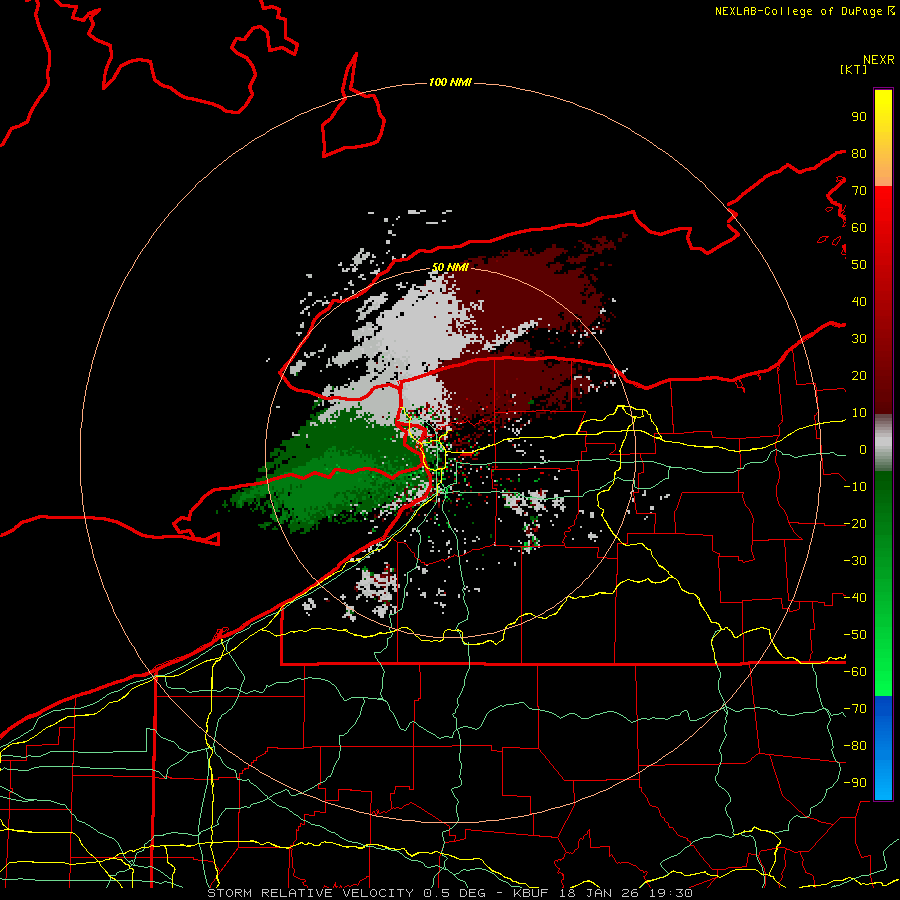Click the -70 value on the velocity scale
Viewport: 900px width, 900px height.
855,709
